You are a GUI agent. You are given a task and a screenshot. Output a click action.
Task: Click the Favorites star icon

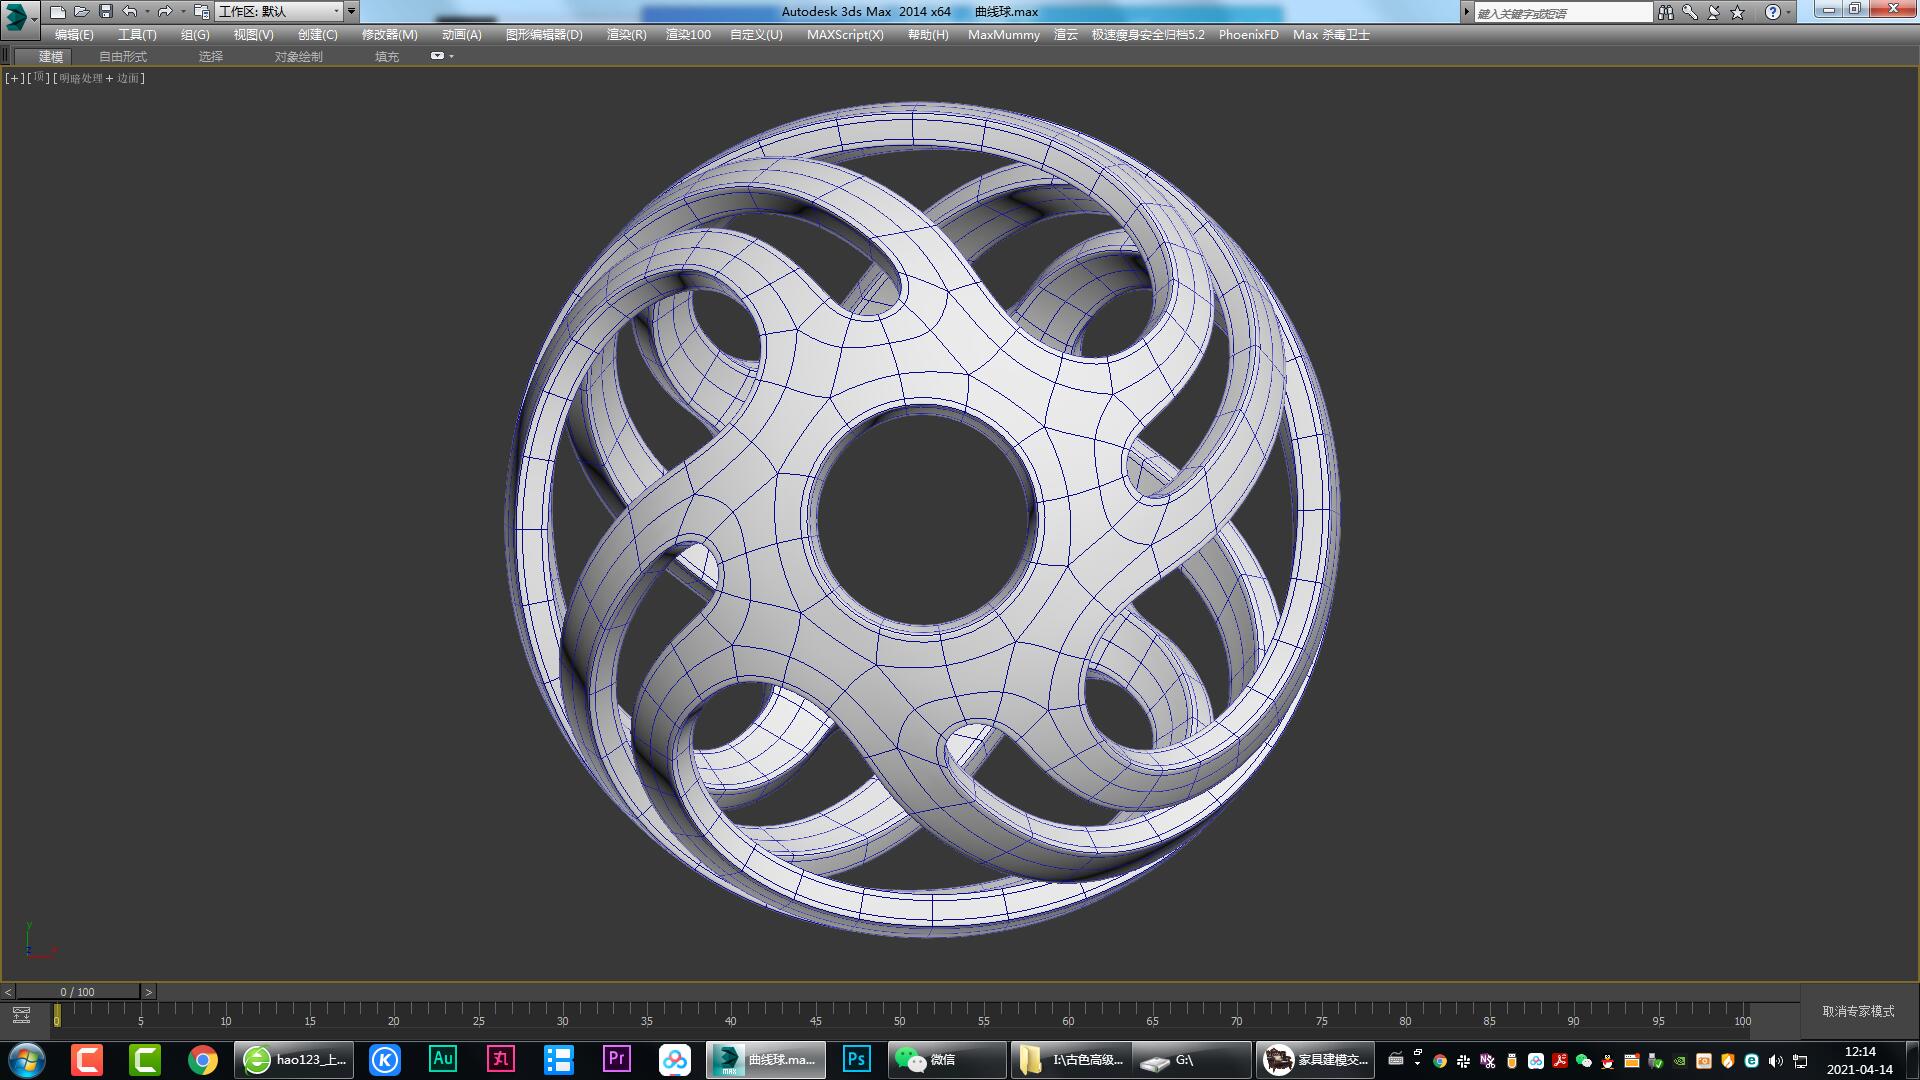coord(1736,12)
